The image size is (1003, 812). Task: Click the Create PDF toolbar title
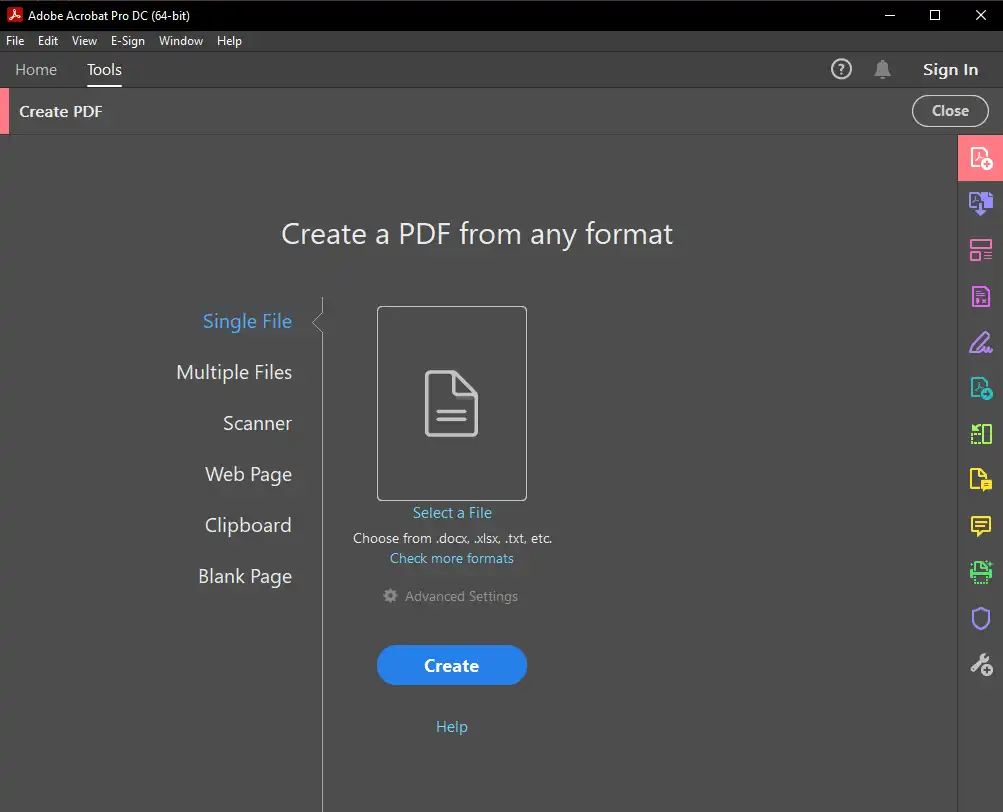click(x=61, y=111)
